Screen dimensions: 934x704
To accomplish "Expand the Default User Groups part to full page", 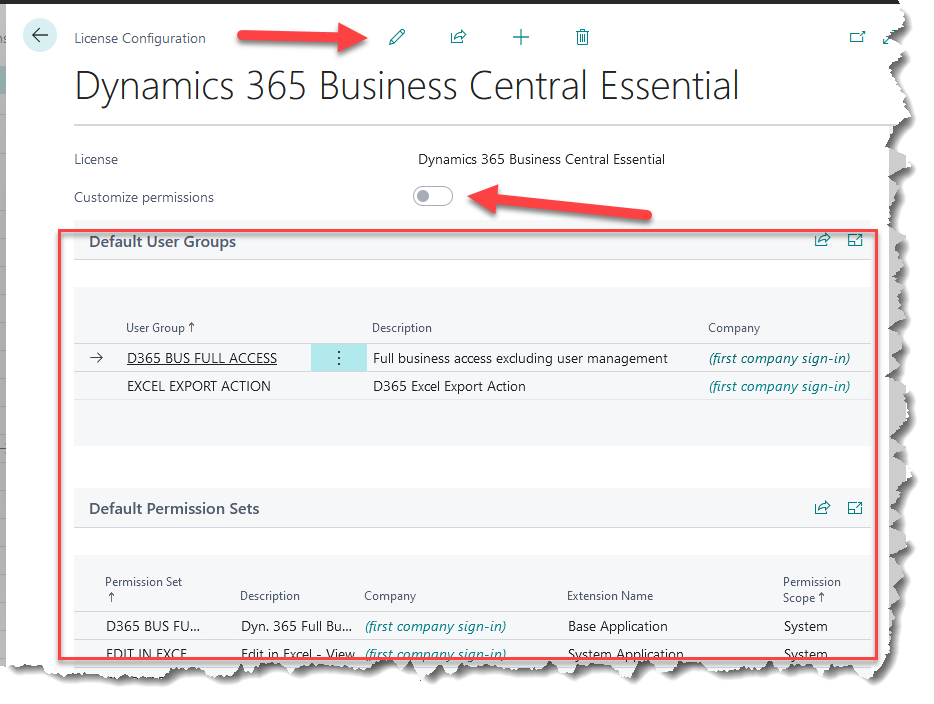I will tap(855, 240).
